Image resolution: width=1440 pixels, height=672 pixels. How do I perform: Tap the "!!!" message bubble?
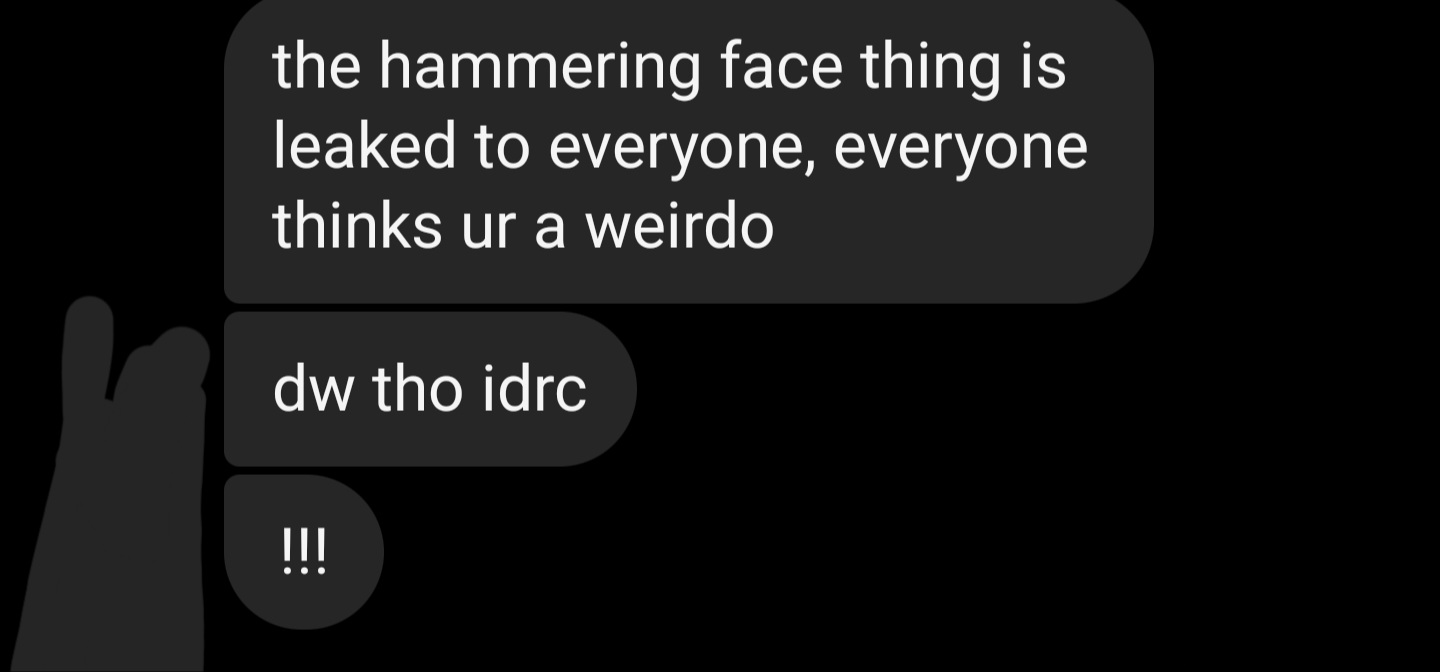click(304, 552)
